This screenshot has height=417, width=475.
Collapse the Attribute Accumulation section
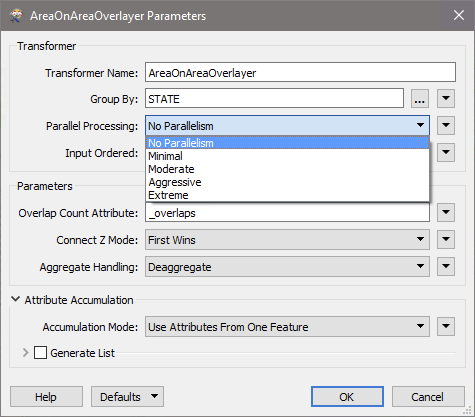(x=15, y=299)
